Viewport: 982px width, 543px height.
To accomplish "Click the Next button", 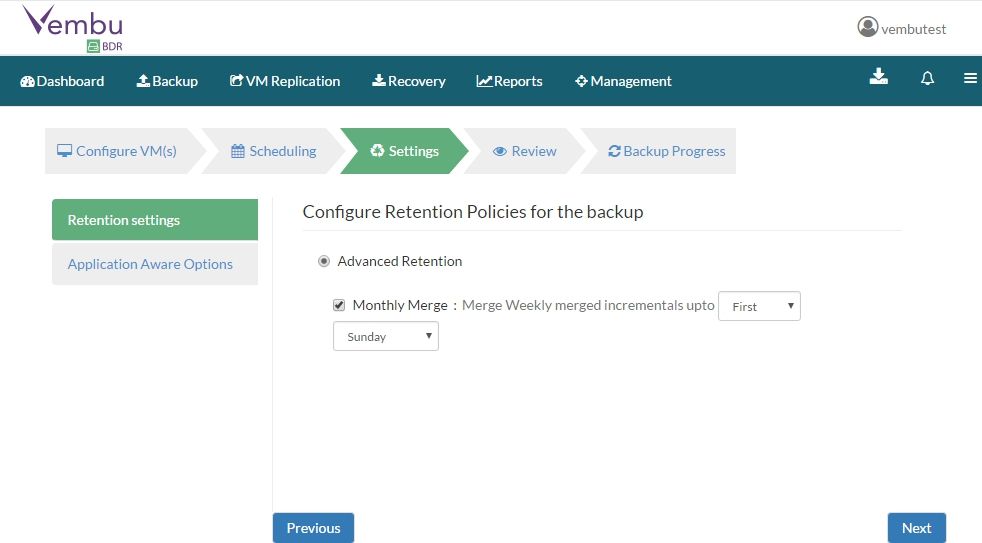I will tap(917, 528).
